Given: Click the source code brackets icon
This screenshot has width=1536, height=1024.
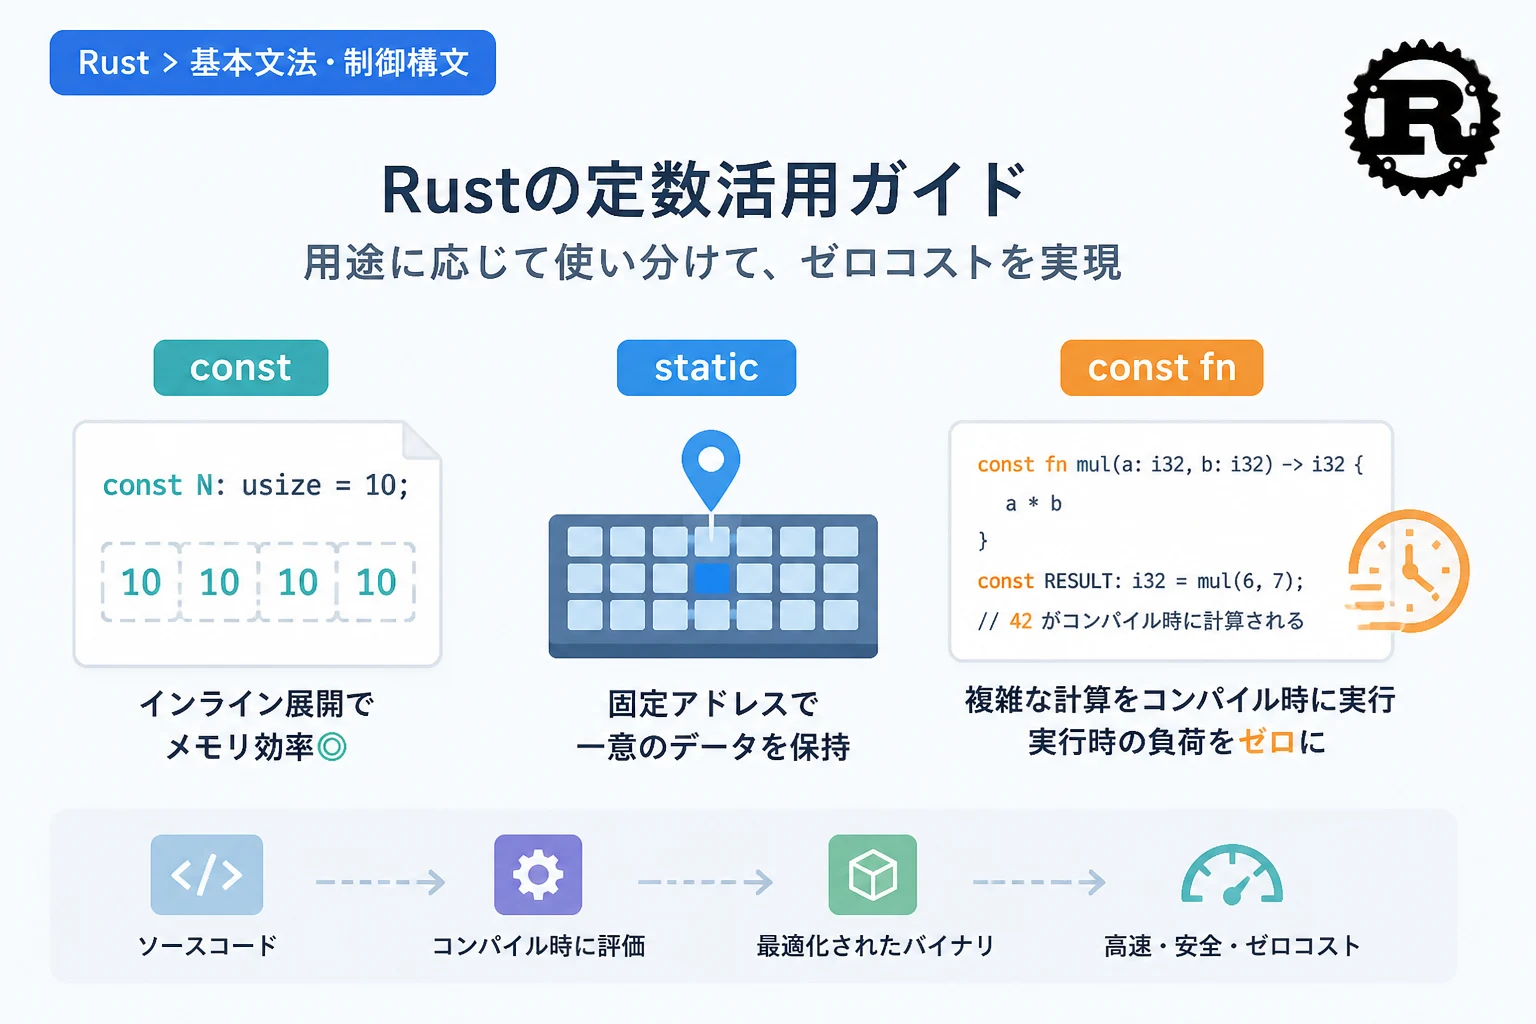Looking at the screenshot, I should point(207,875).
